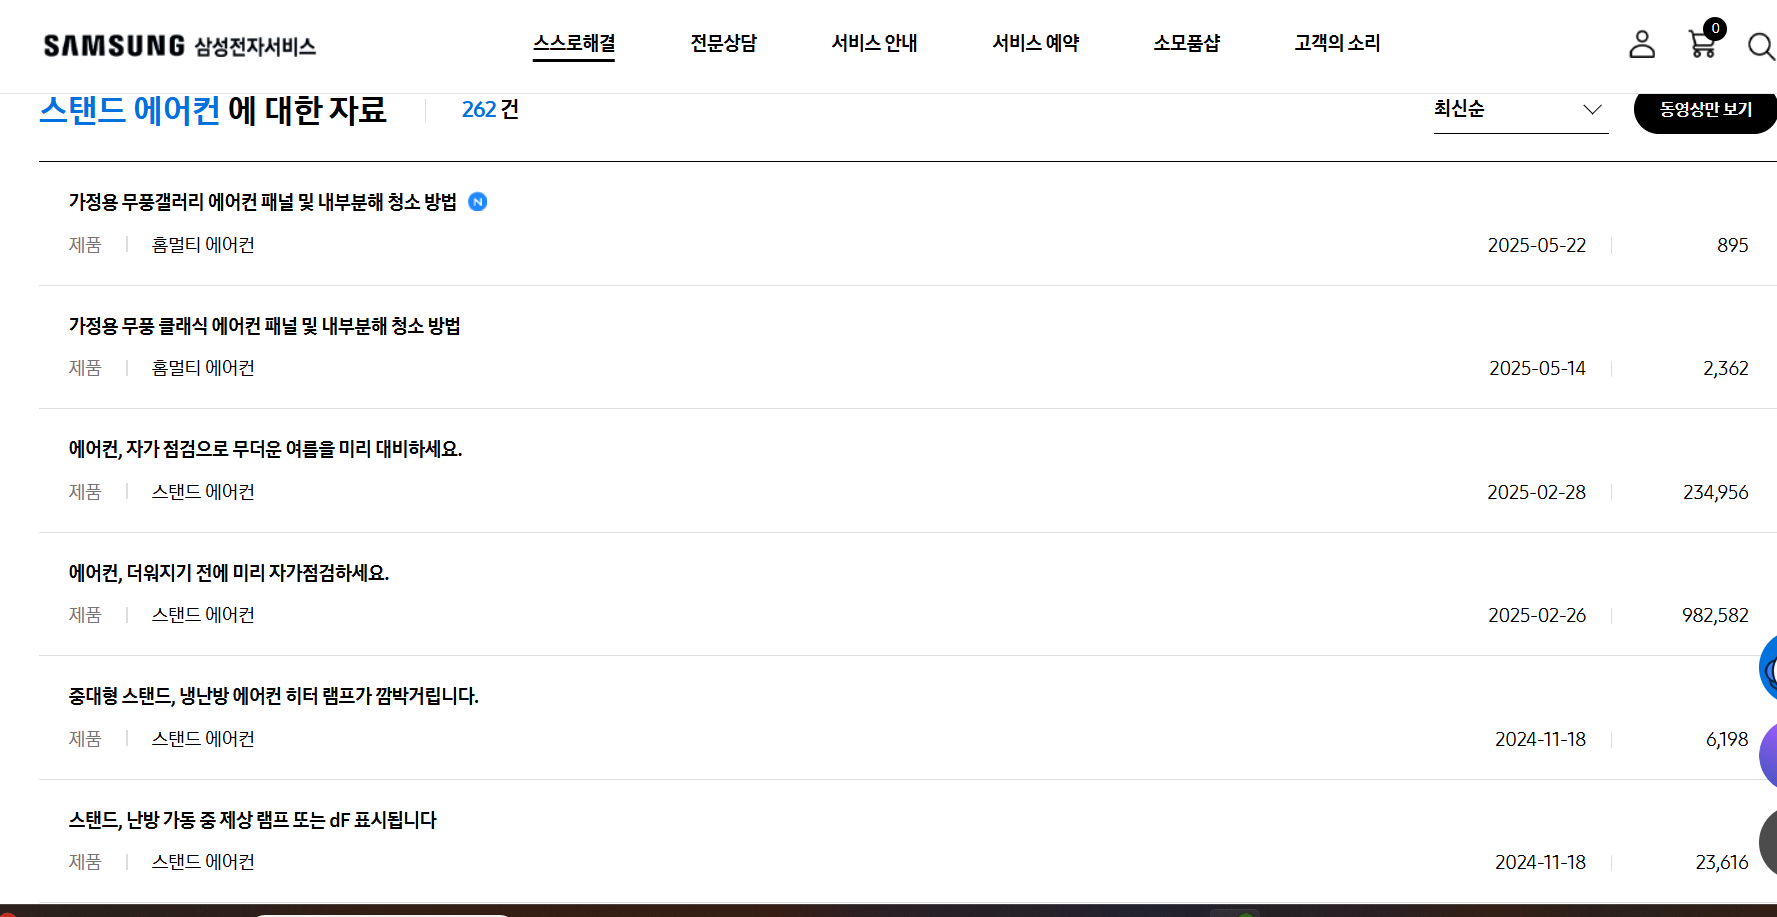Screen dimensions: 1777x917
Task: Open article 스탠드, 난방 가동 중 제상 램프 또는 dF 표시됩니다
Action: [252, 820]
